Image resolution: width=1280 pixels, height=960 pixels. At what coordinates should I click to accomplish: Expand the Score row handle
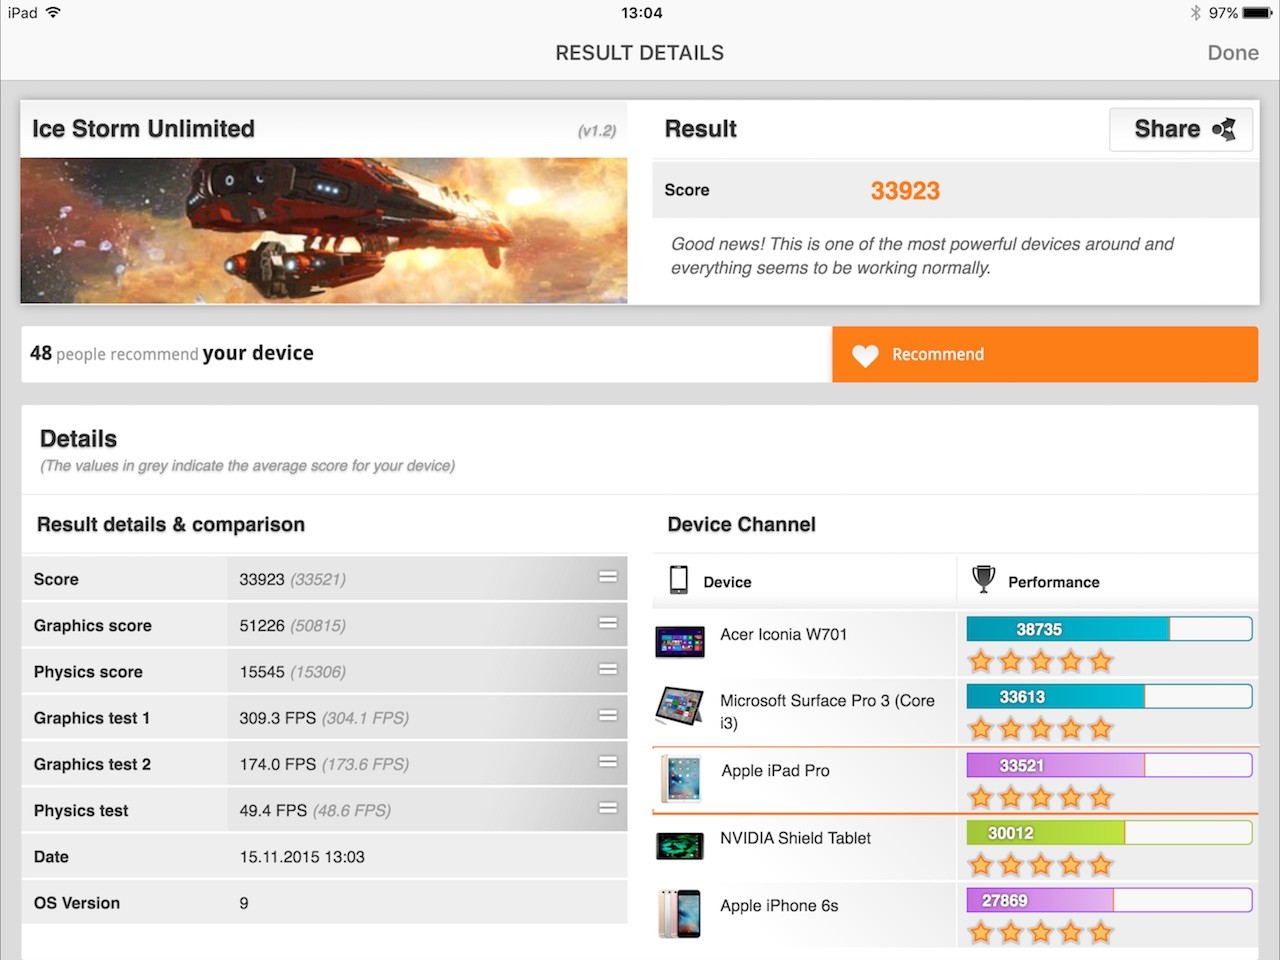tap(608, 577)
